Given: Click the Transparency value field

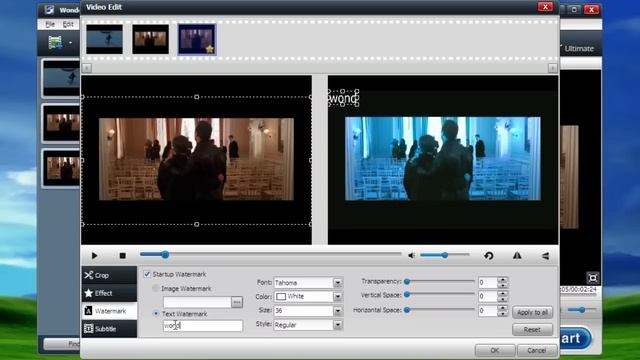Looking at the screenshot, I should tap(488, 282).
